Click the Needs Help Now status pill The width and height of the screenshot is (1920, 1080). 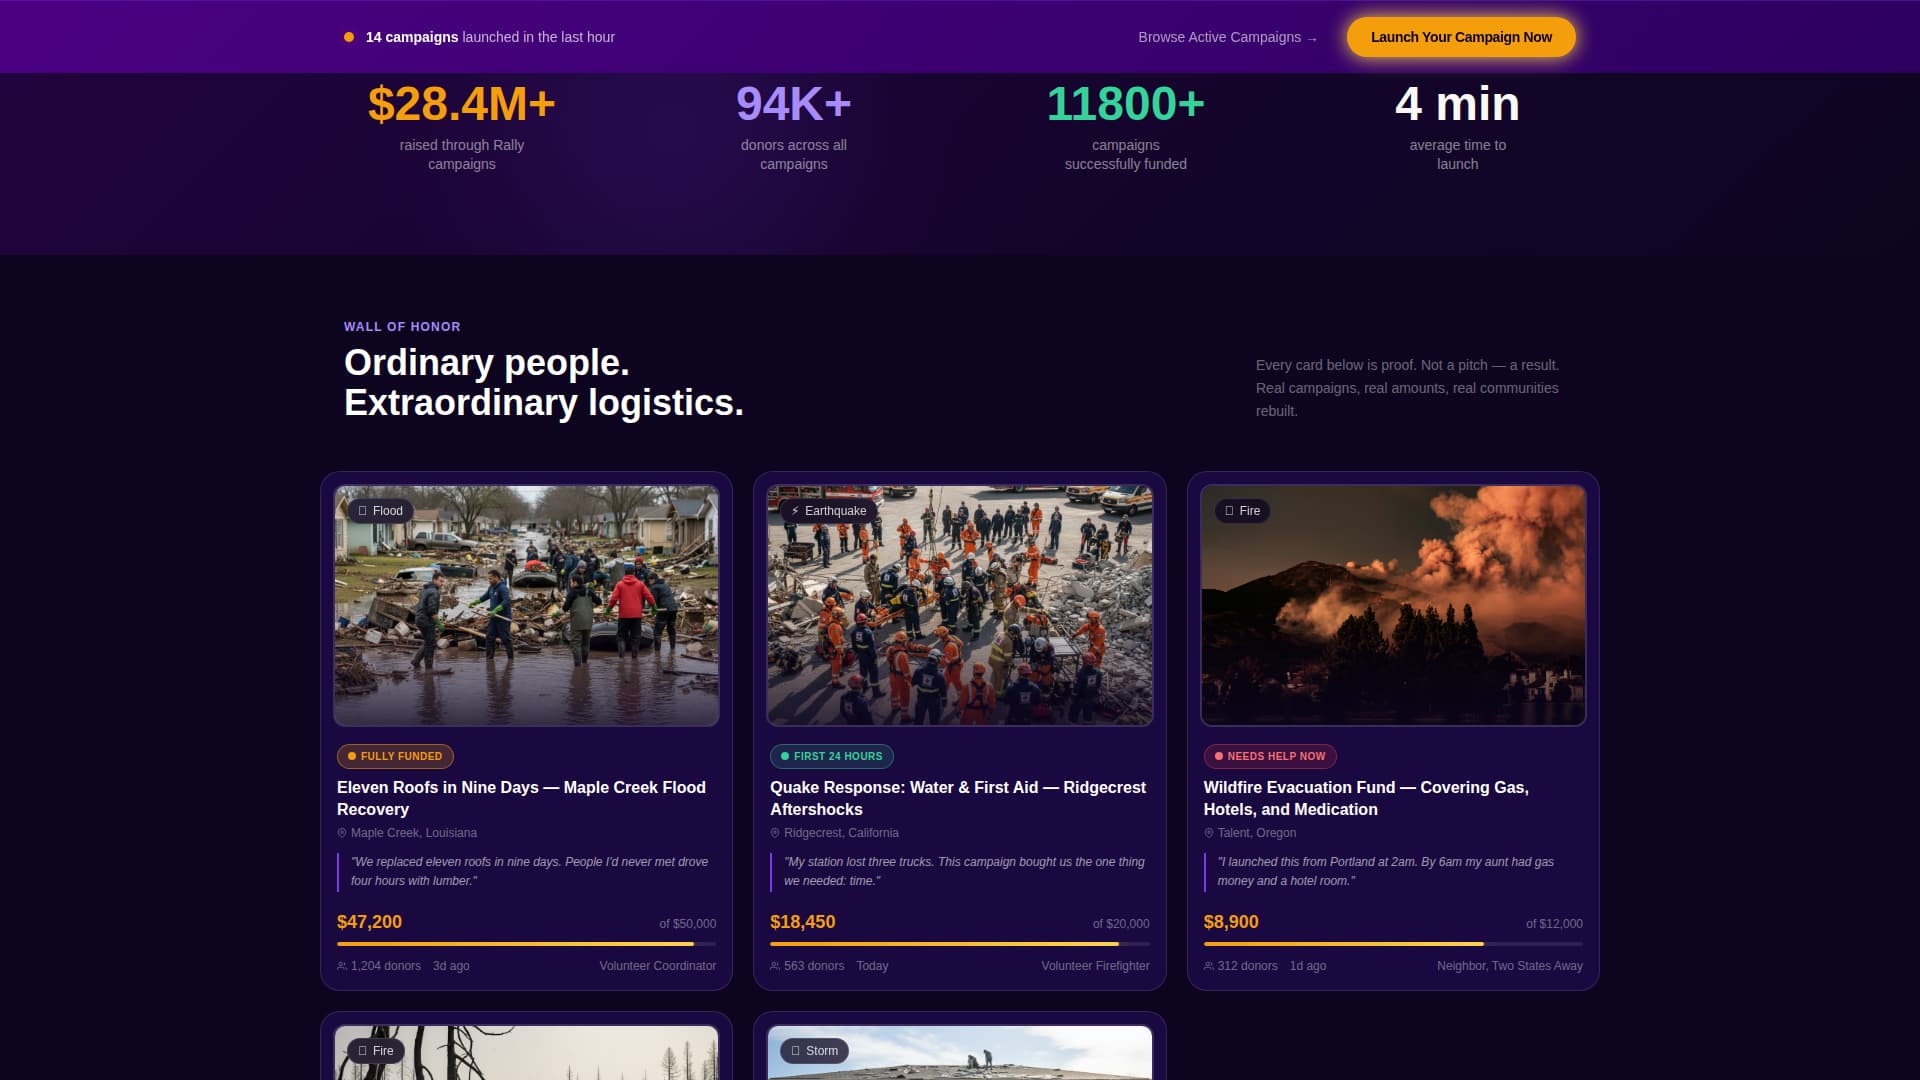[1270, 756]
